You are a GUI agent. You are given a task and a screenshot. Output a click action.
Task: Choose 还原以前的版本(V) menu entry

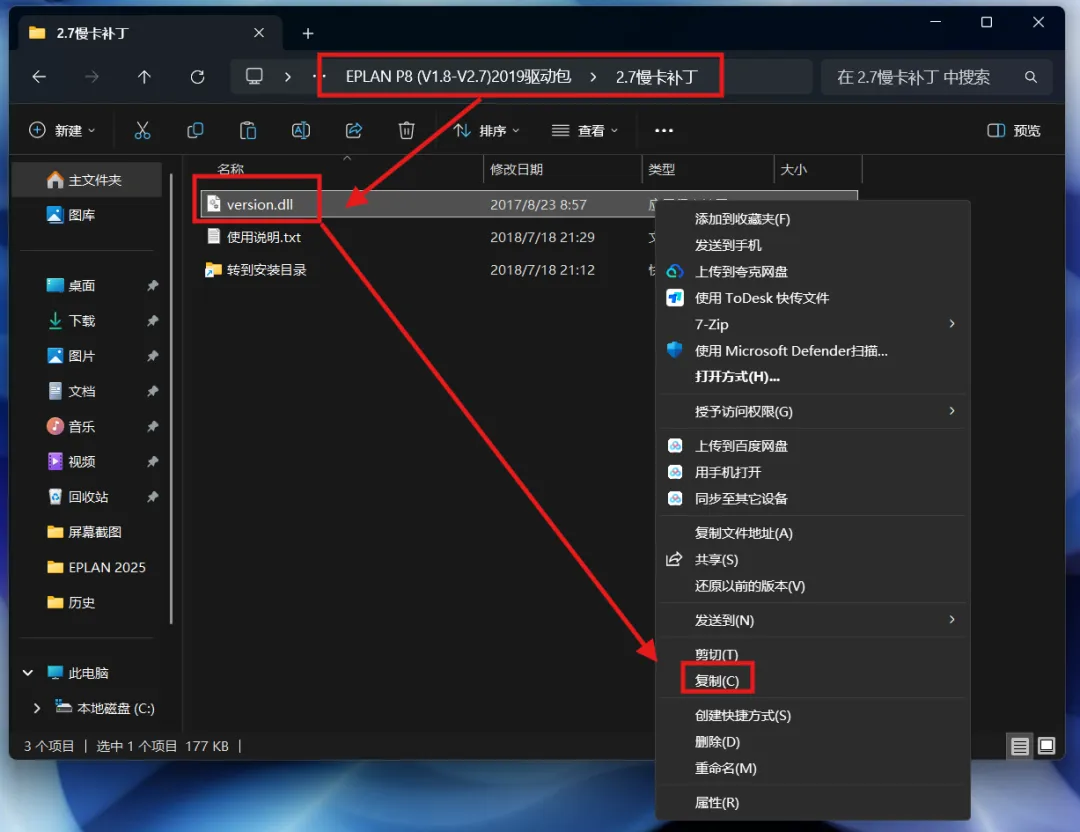750,586
